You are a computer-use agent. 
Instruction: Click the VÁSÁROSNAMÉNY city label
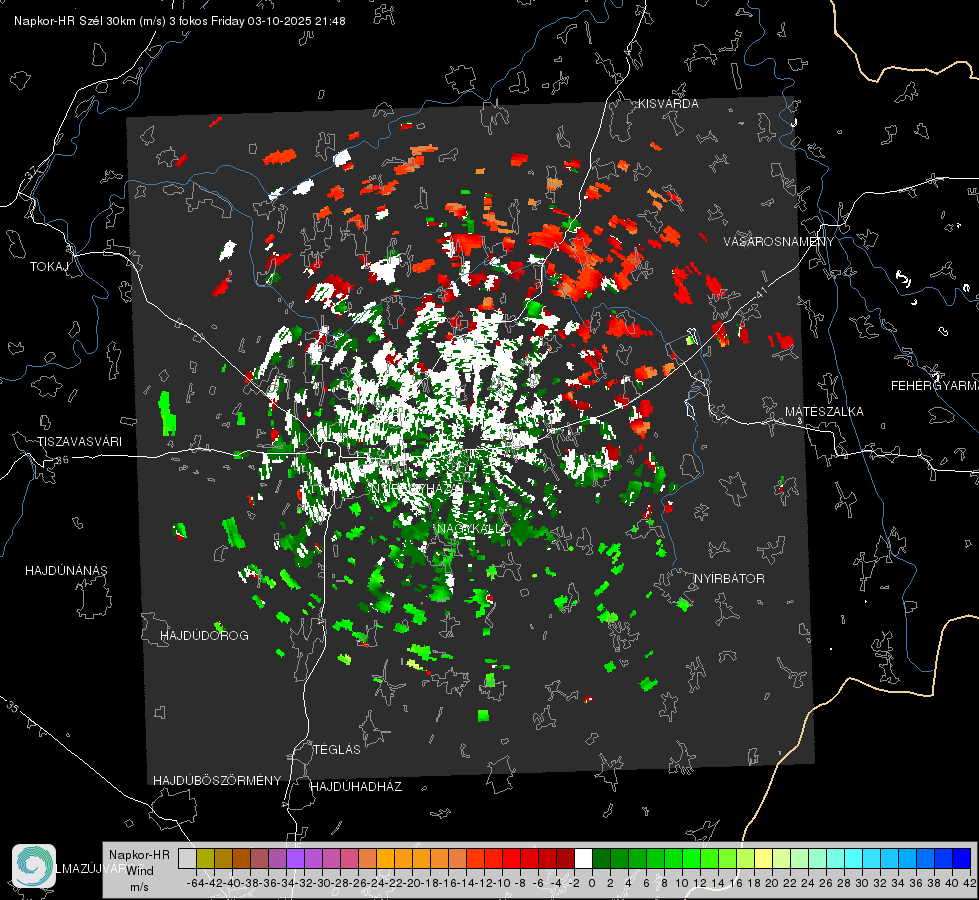tap(779, 241)
